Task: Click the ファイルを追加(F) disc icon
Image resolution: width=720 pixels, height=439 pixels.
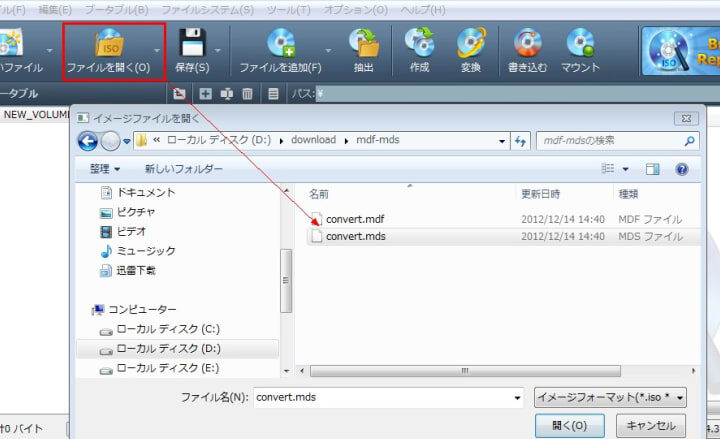Action: pos(281,42)
